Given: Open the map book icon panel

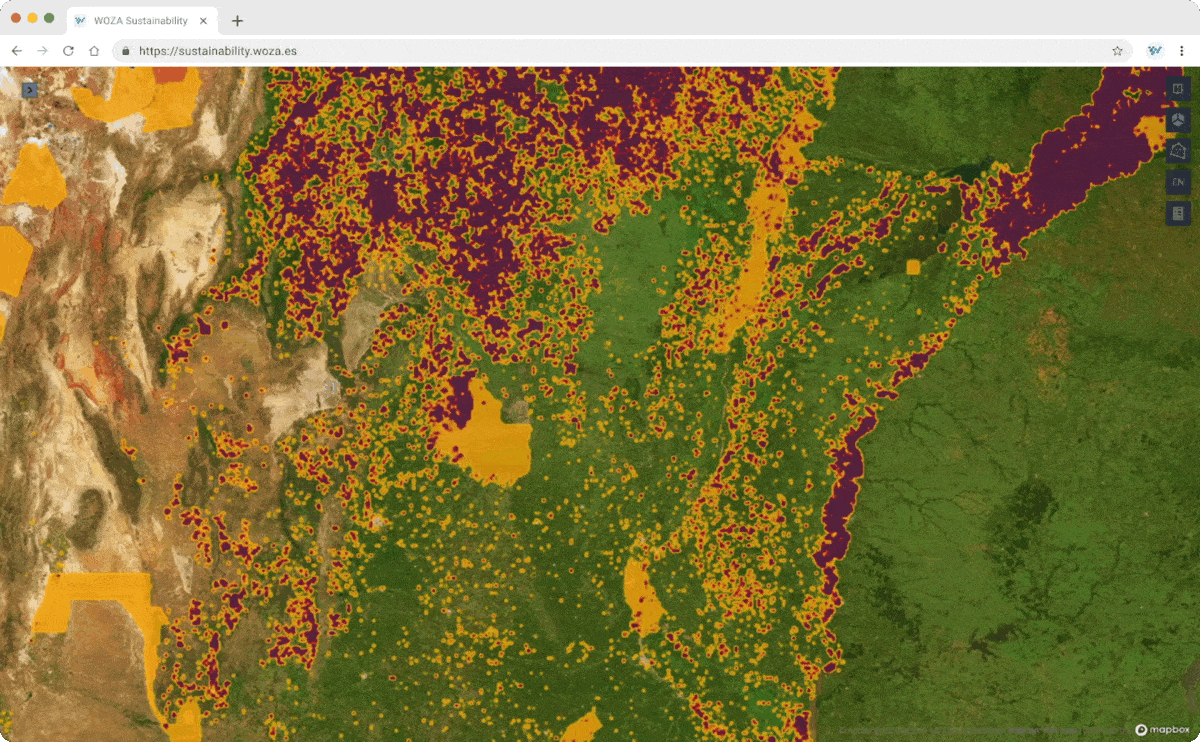Looking at the screenshot, I should pos(1178,89).
